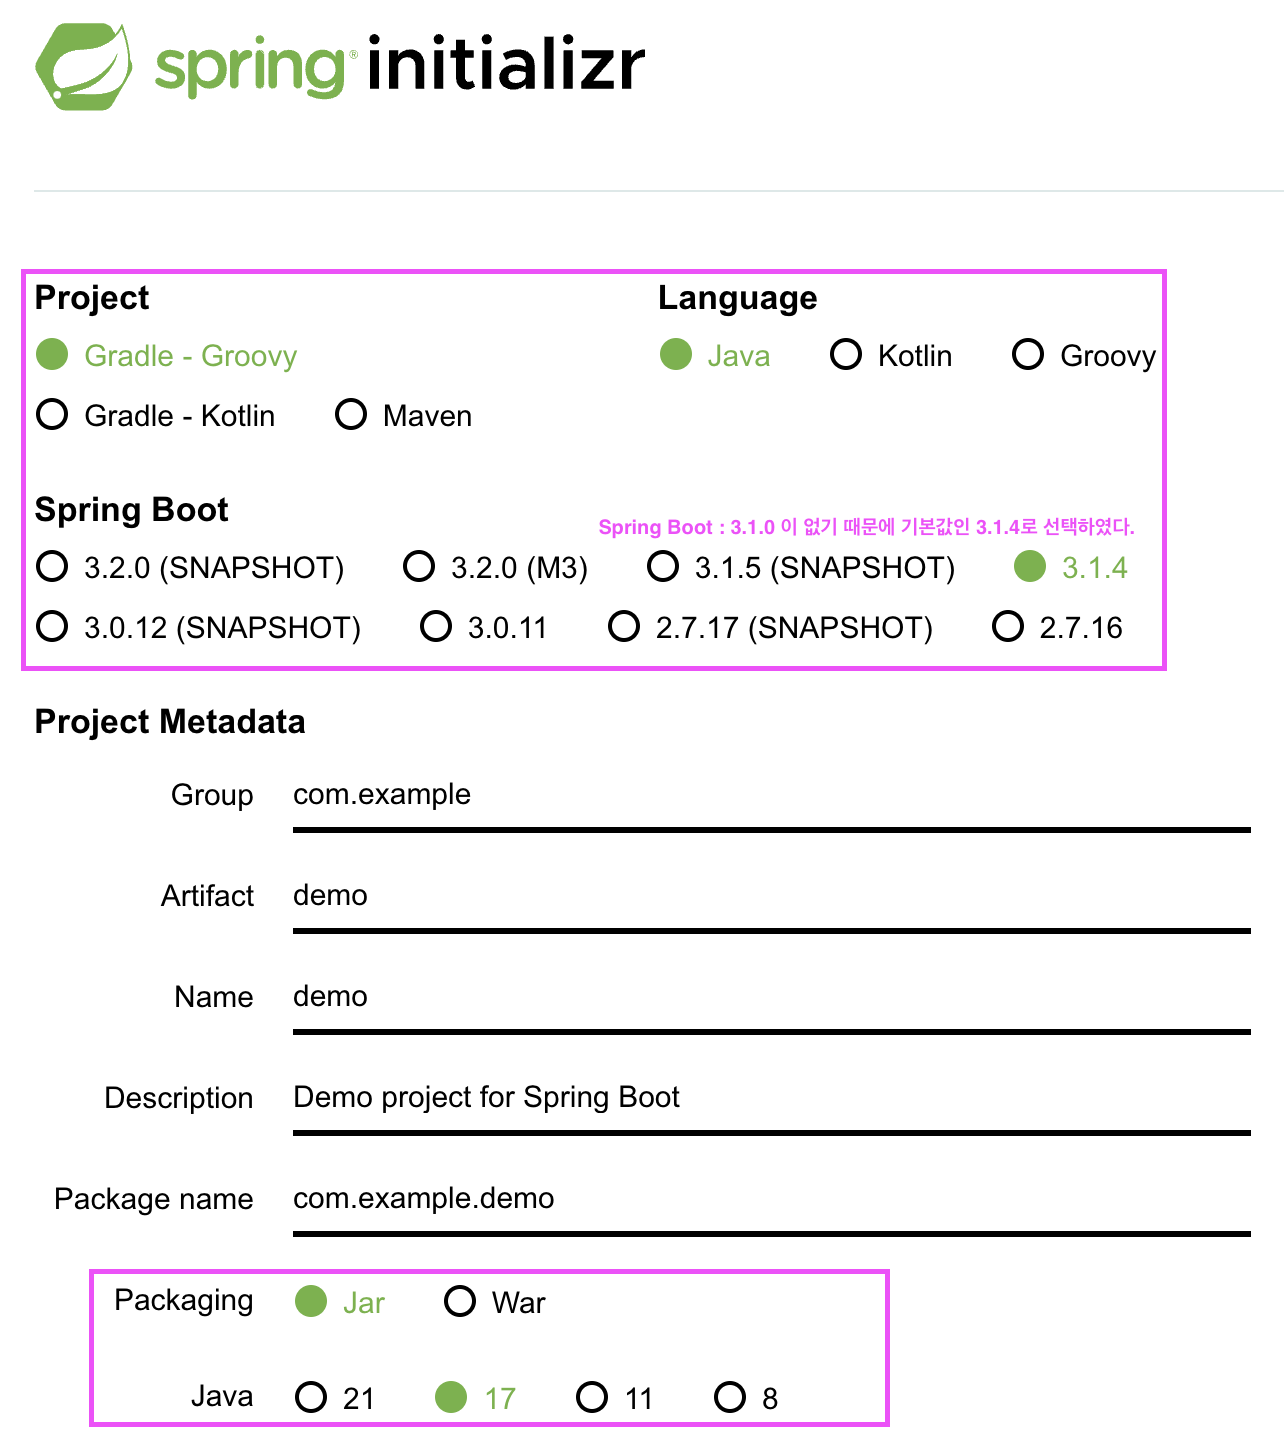The width and height of the screenshot is (1284, 1444).
Task: Select Spring Boot version 2.7.16
Action: coord(1057,627)
